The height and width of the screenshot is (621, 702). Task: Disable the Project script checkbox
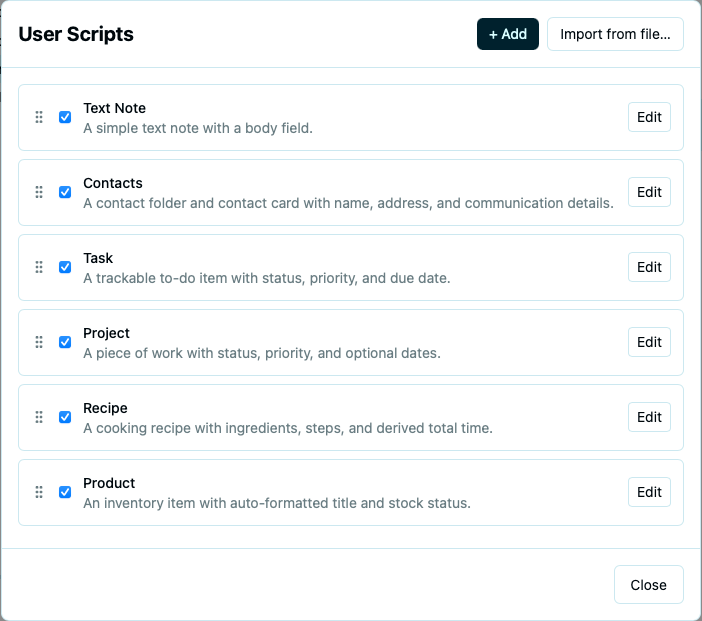[65, 342]
